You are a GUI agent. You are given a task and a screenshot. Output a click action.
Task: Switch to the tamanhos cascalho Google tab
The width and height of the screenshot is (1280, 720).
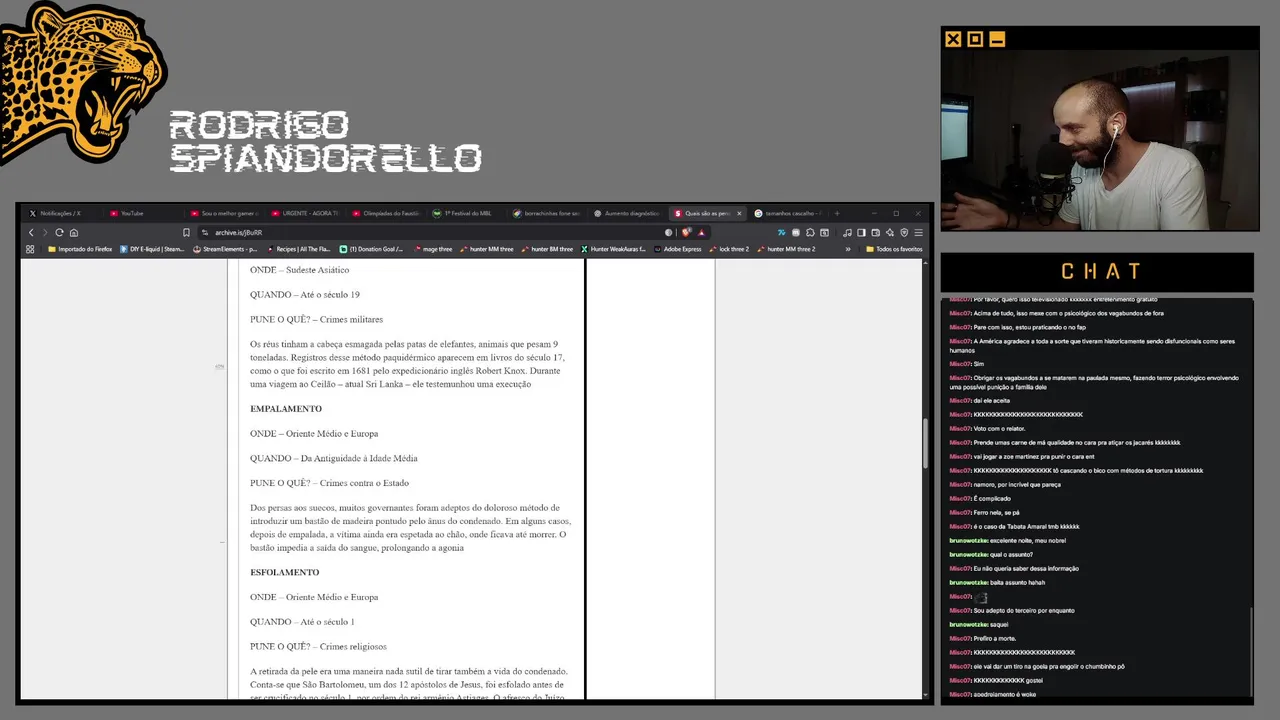click(x=788, y=213)
